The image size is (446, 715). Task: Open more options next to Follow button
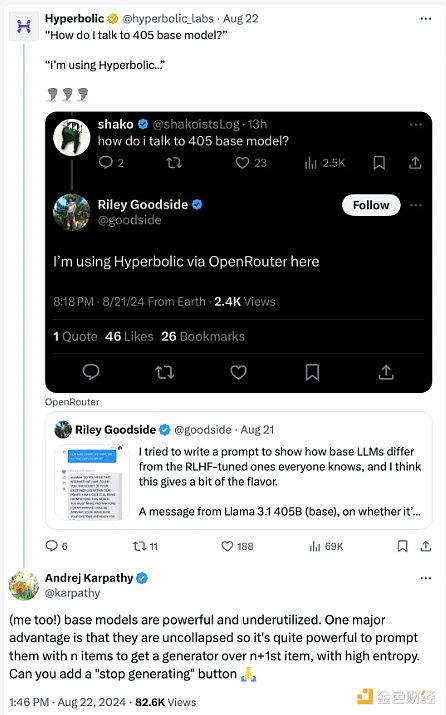(x=416, y=205)
